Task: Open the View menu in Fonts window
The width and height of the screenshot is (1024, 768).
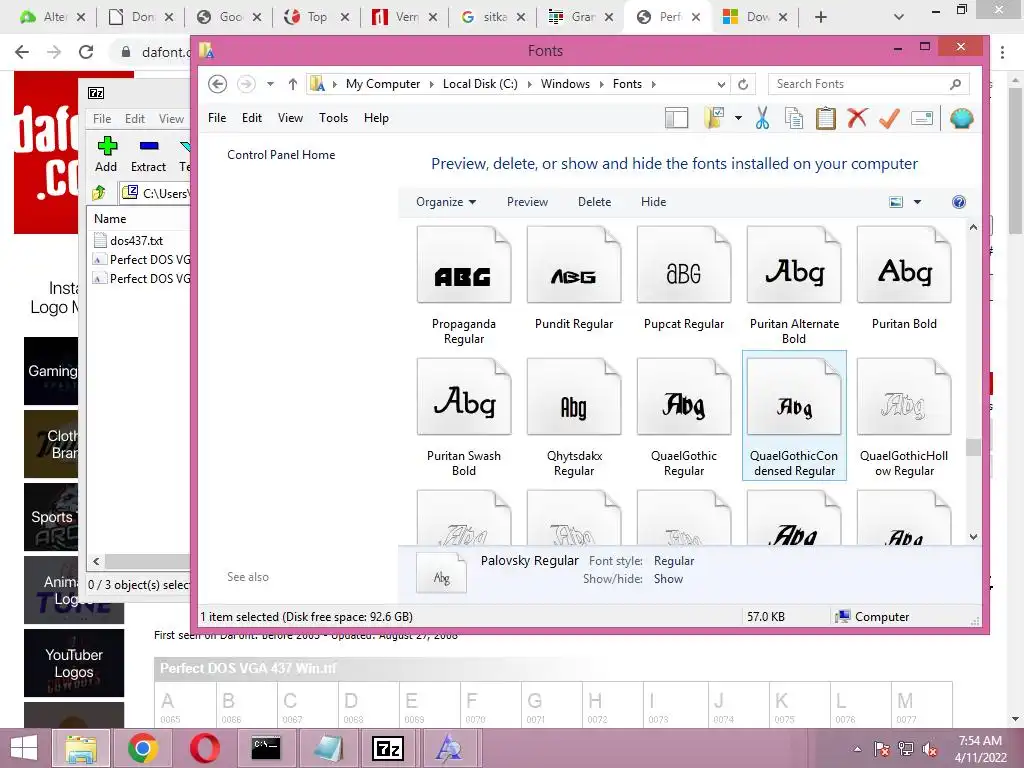Action: pyautogui.click(x=290, y=118)
